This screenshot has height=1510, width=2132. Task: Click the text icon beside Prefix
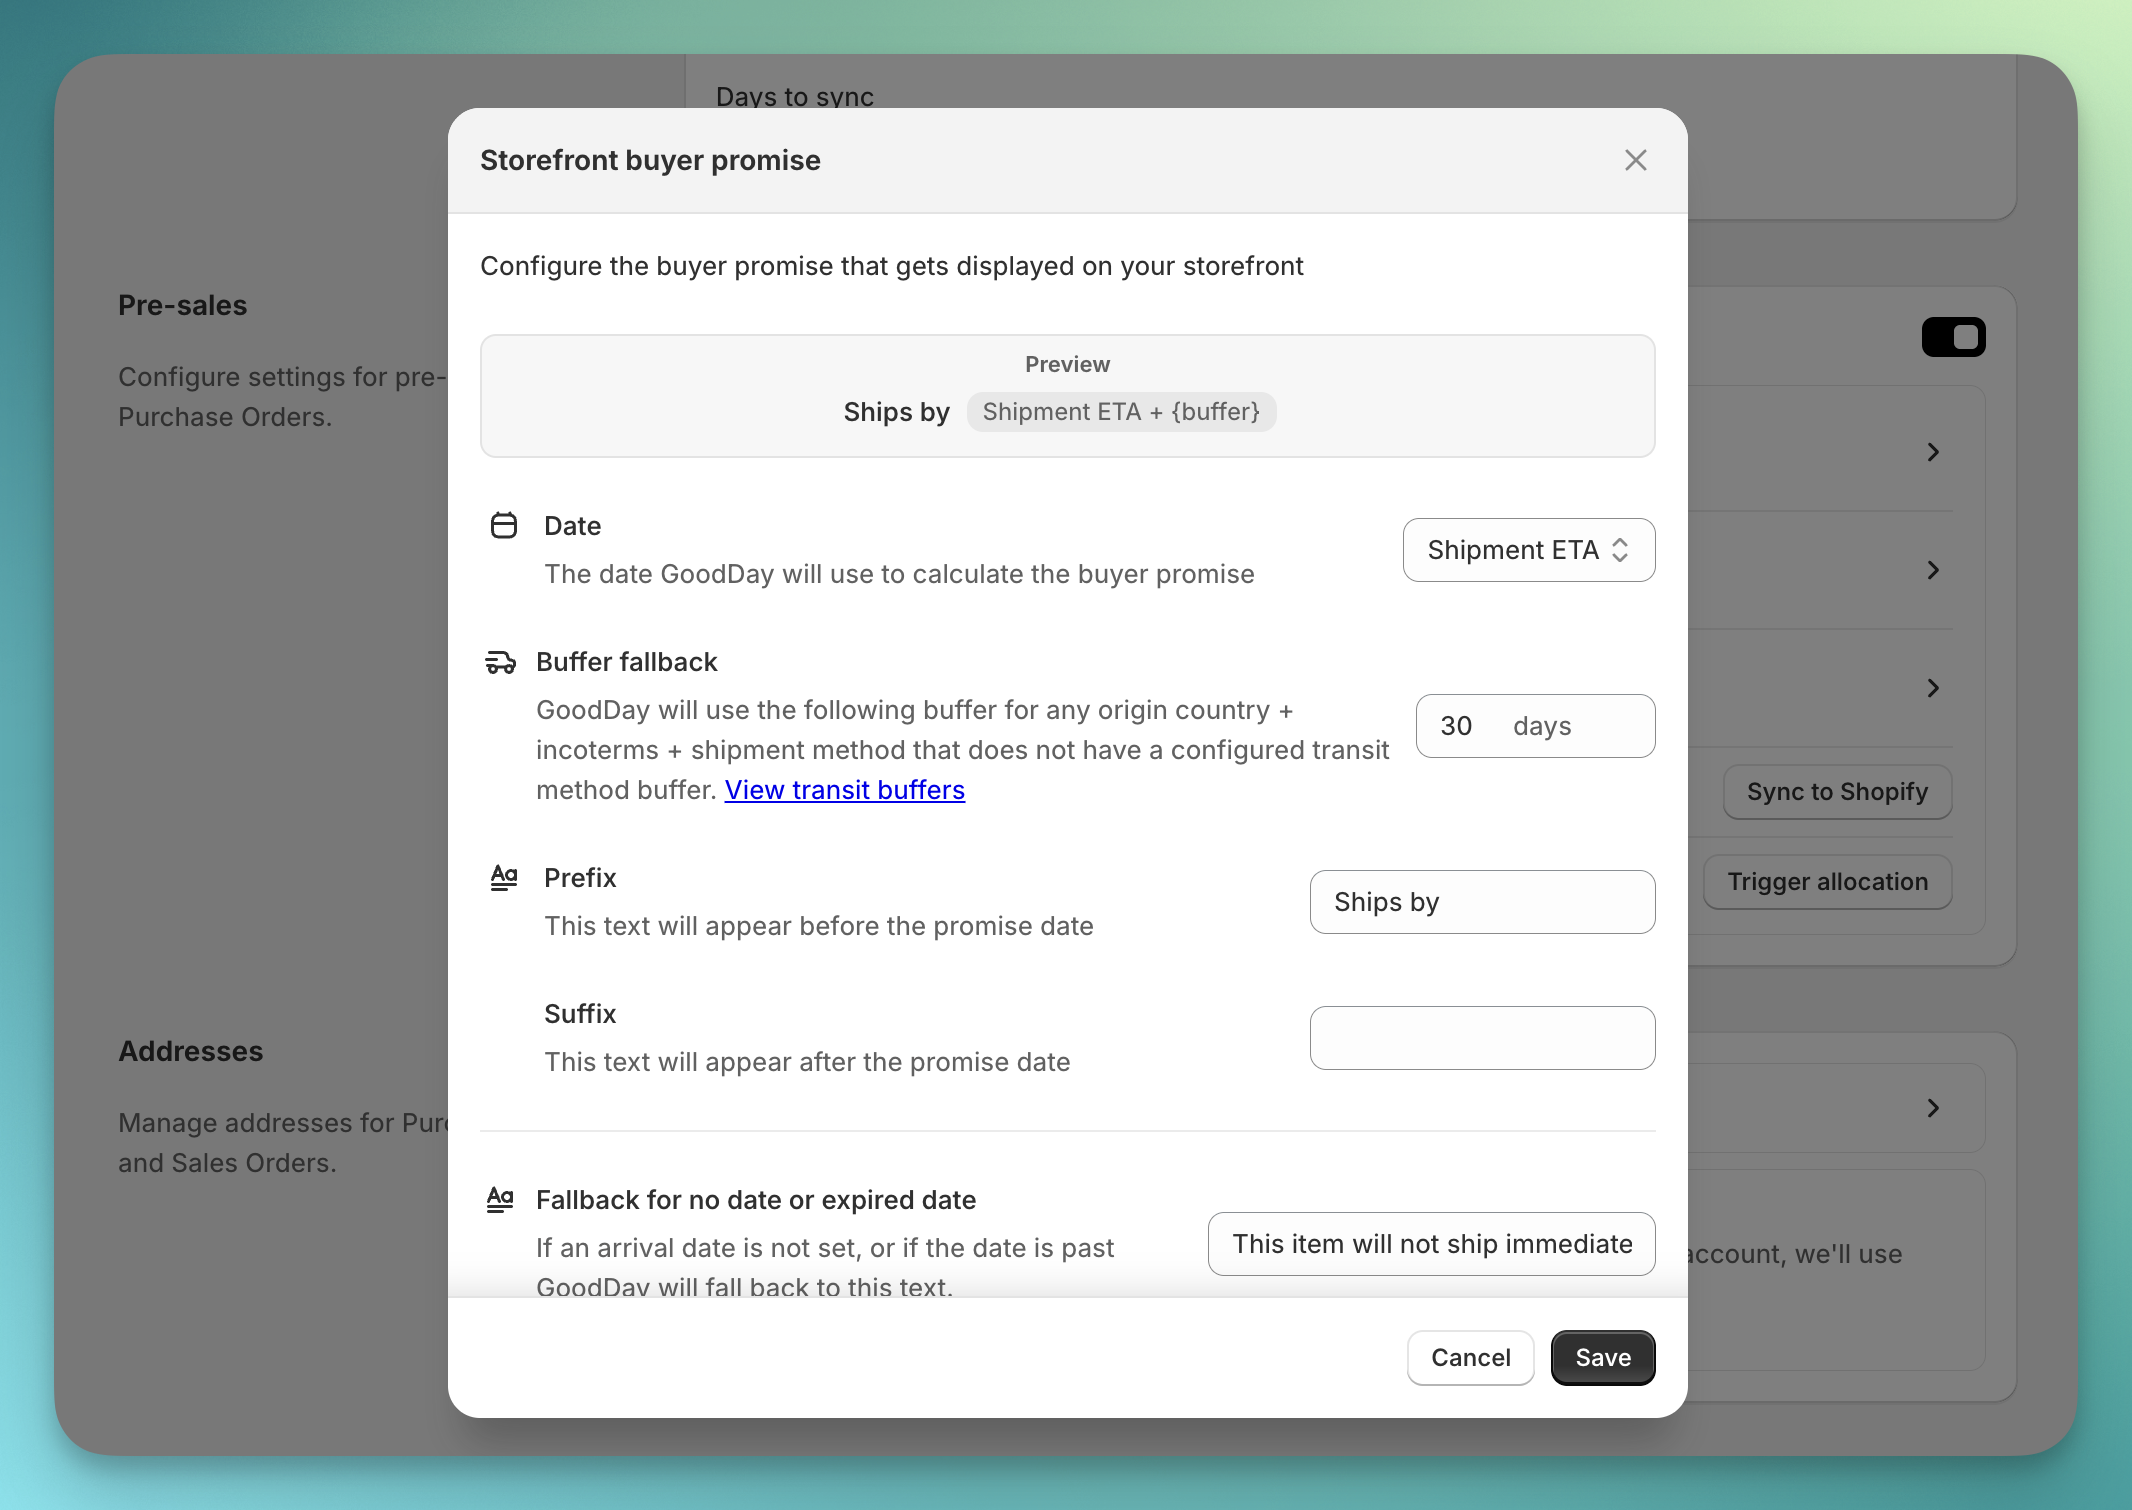(x=504, y=878)
